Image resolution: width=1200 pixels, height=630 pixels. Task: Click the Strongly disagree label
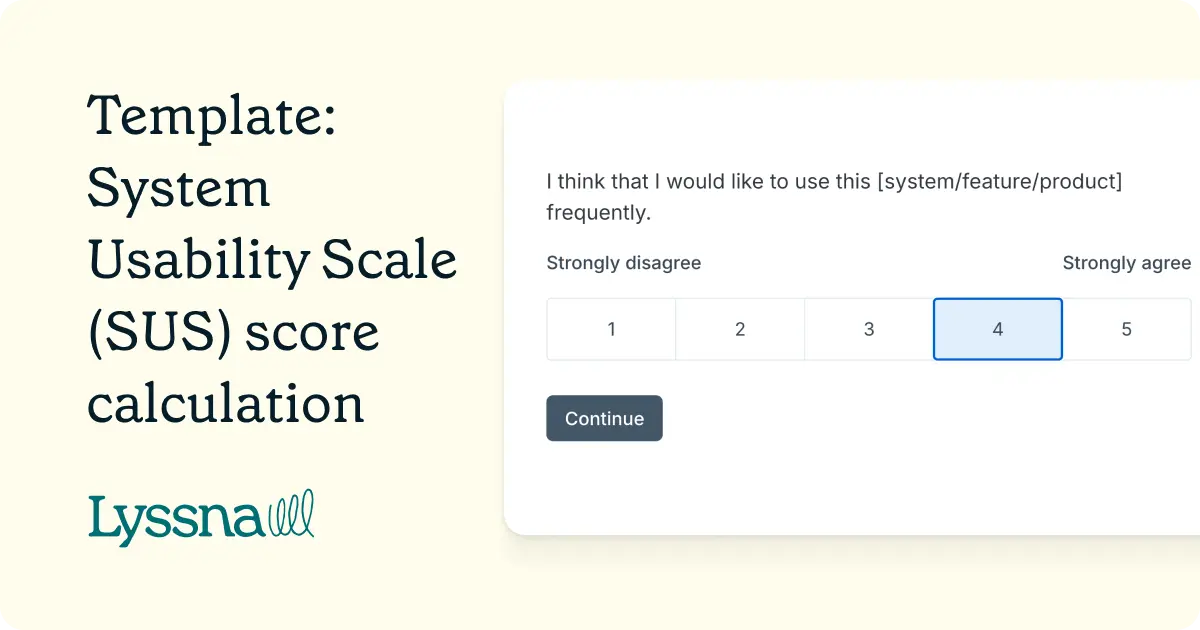click(x=623, y=263)
